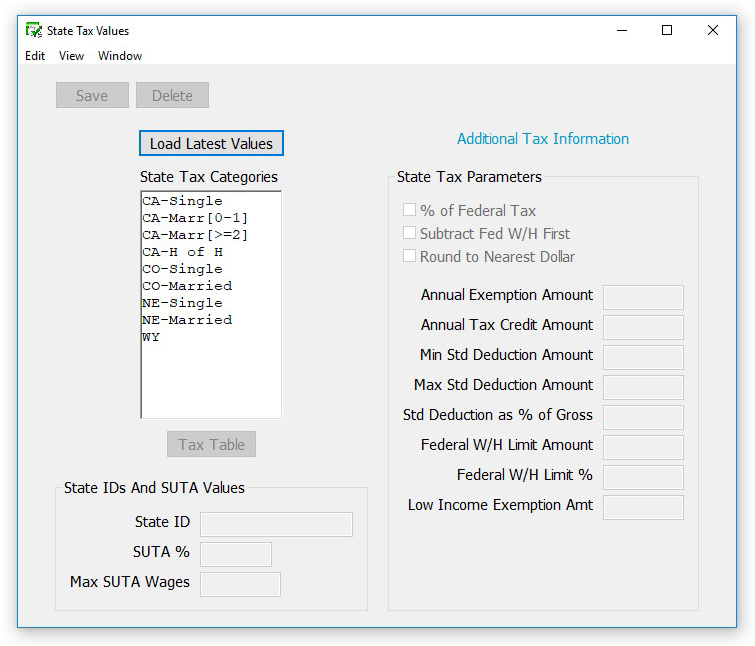Click the Max SUTA Wages input field
Viewport: 755px width, 646px height.
(240, 584)
